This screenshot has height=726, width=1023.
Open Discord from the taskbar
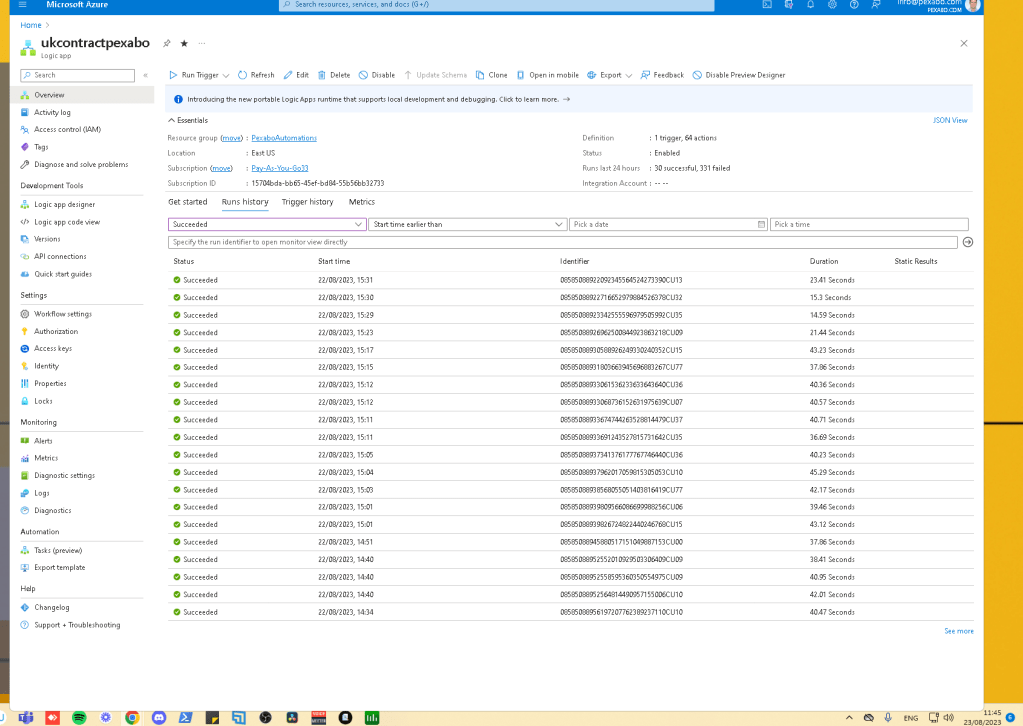tap(159, 718)
